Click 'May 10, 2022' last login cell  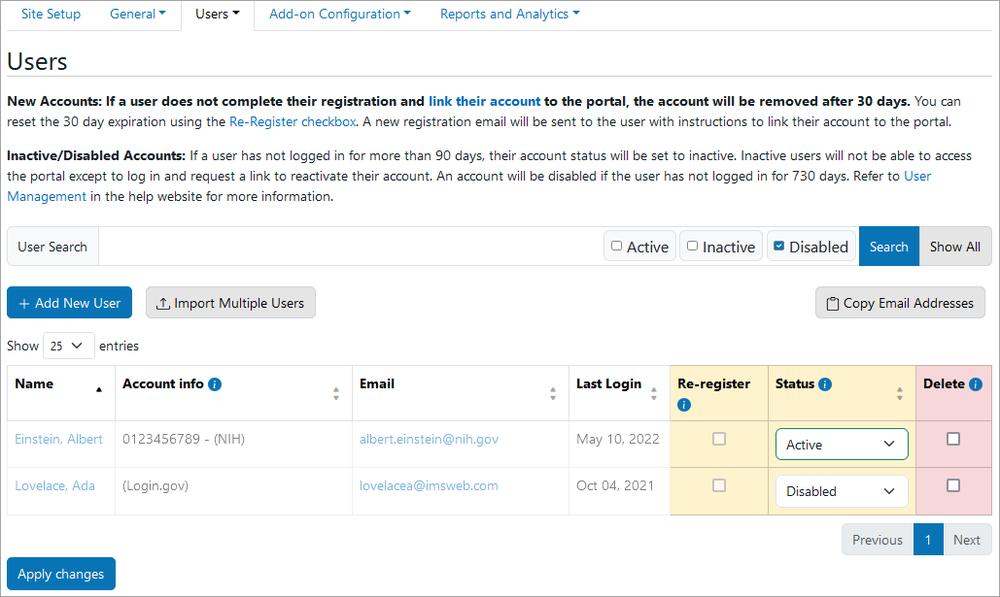pyautogui.click(x=617, y=439)
